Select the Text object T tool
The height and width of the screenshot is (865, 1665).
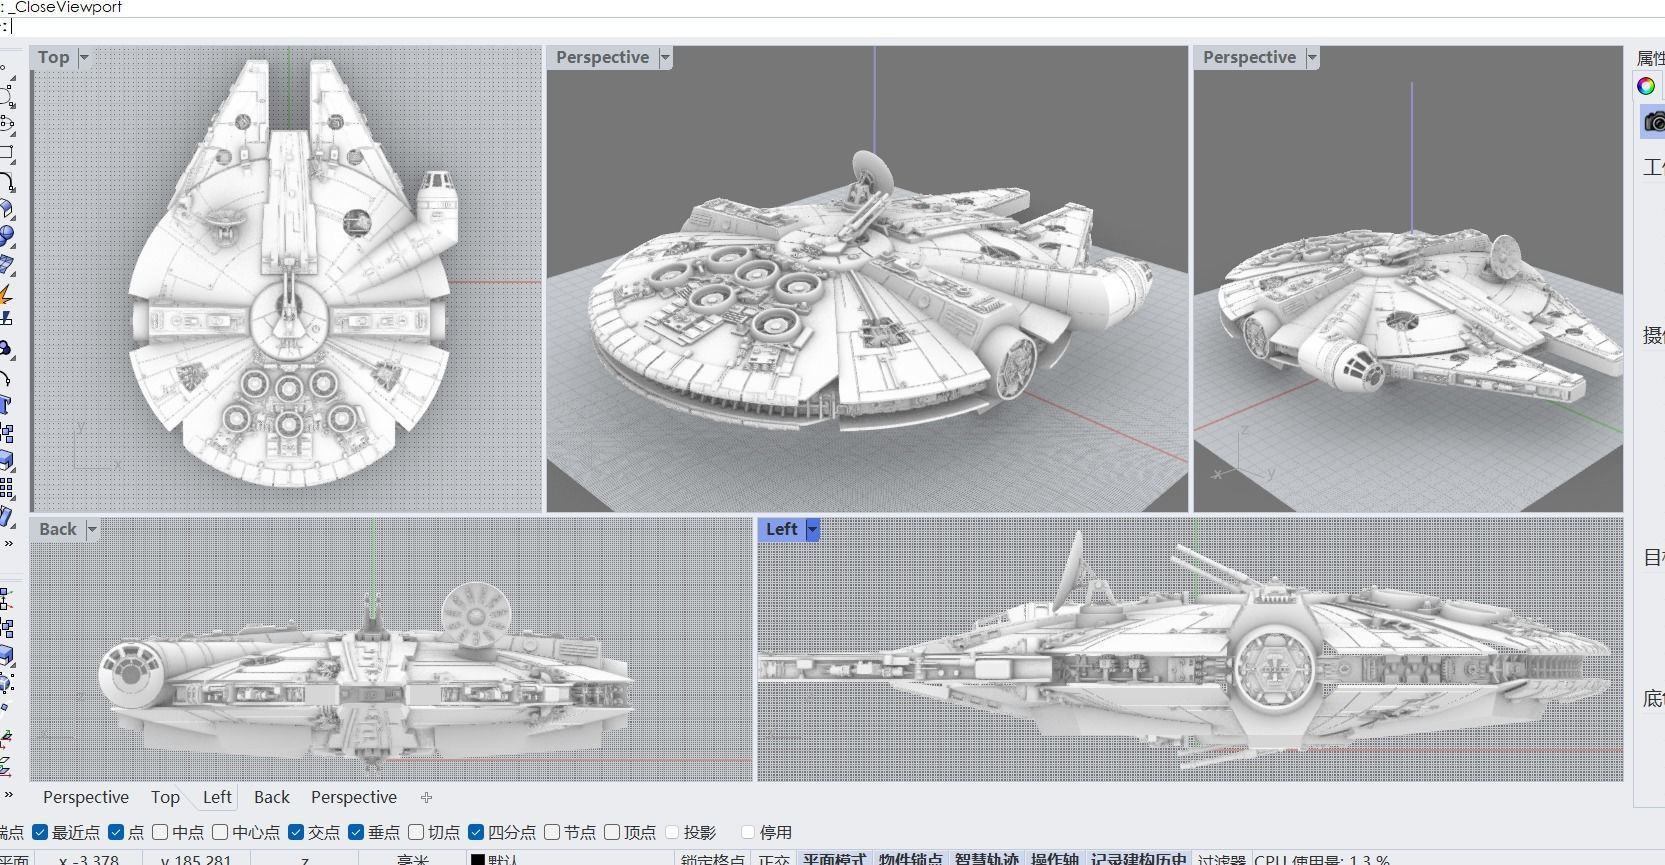6,405
